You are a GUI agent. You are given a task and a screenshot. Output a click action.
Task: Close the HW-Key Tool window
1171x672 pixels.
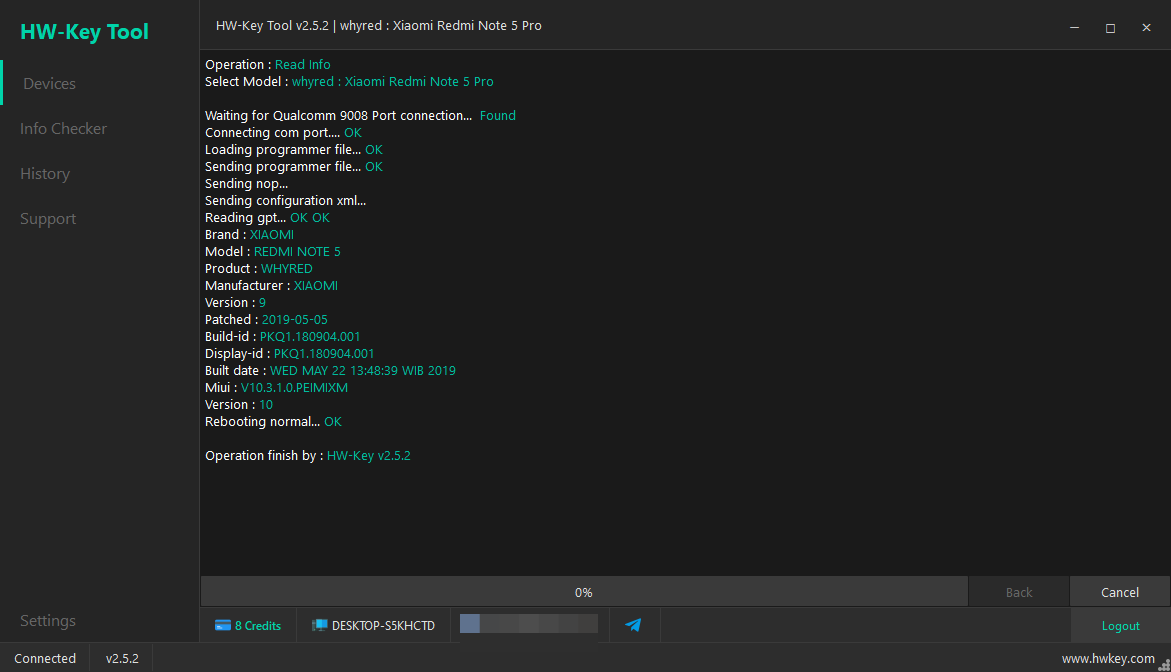(x=1146, y=28)
